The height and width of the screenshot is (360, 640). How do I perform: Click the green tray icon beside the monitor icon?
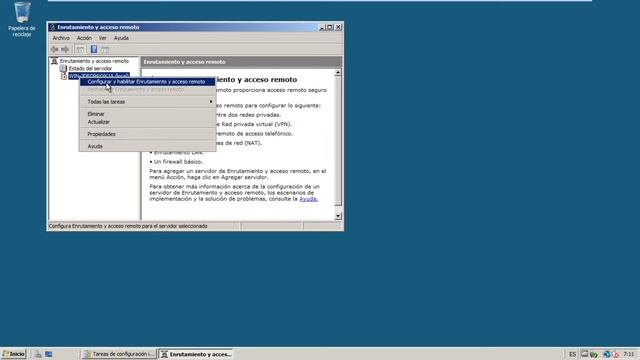pos(593,354)
